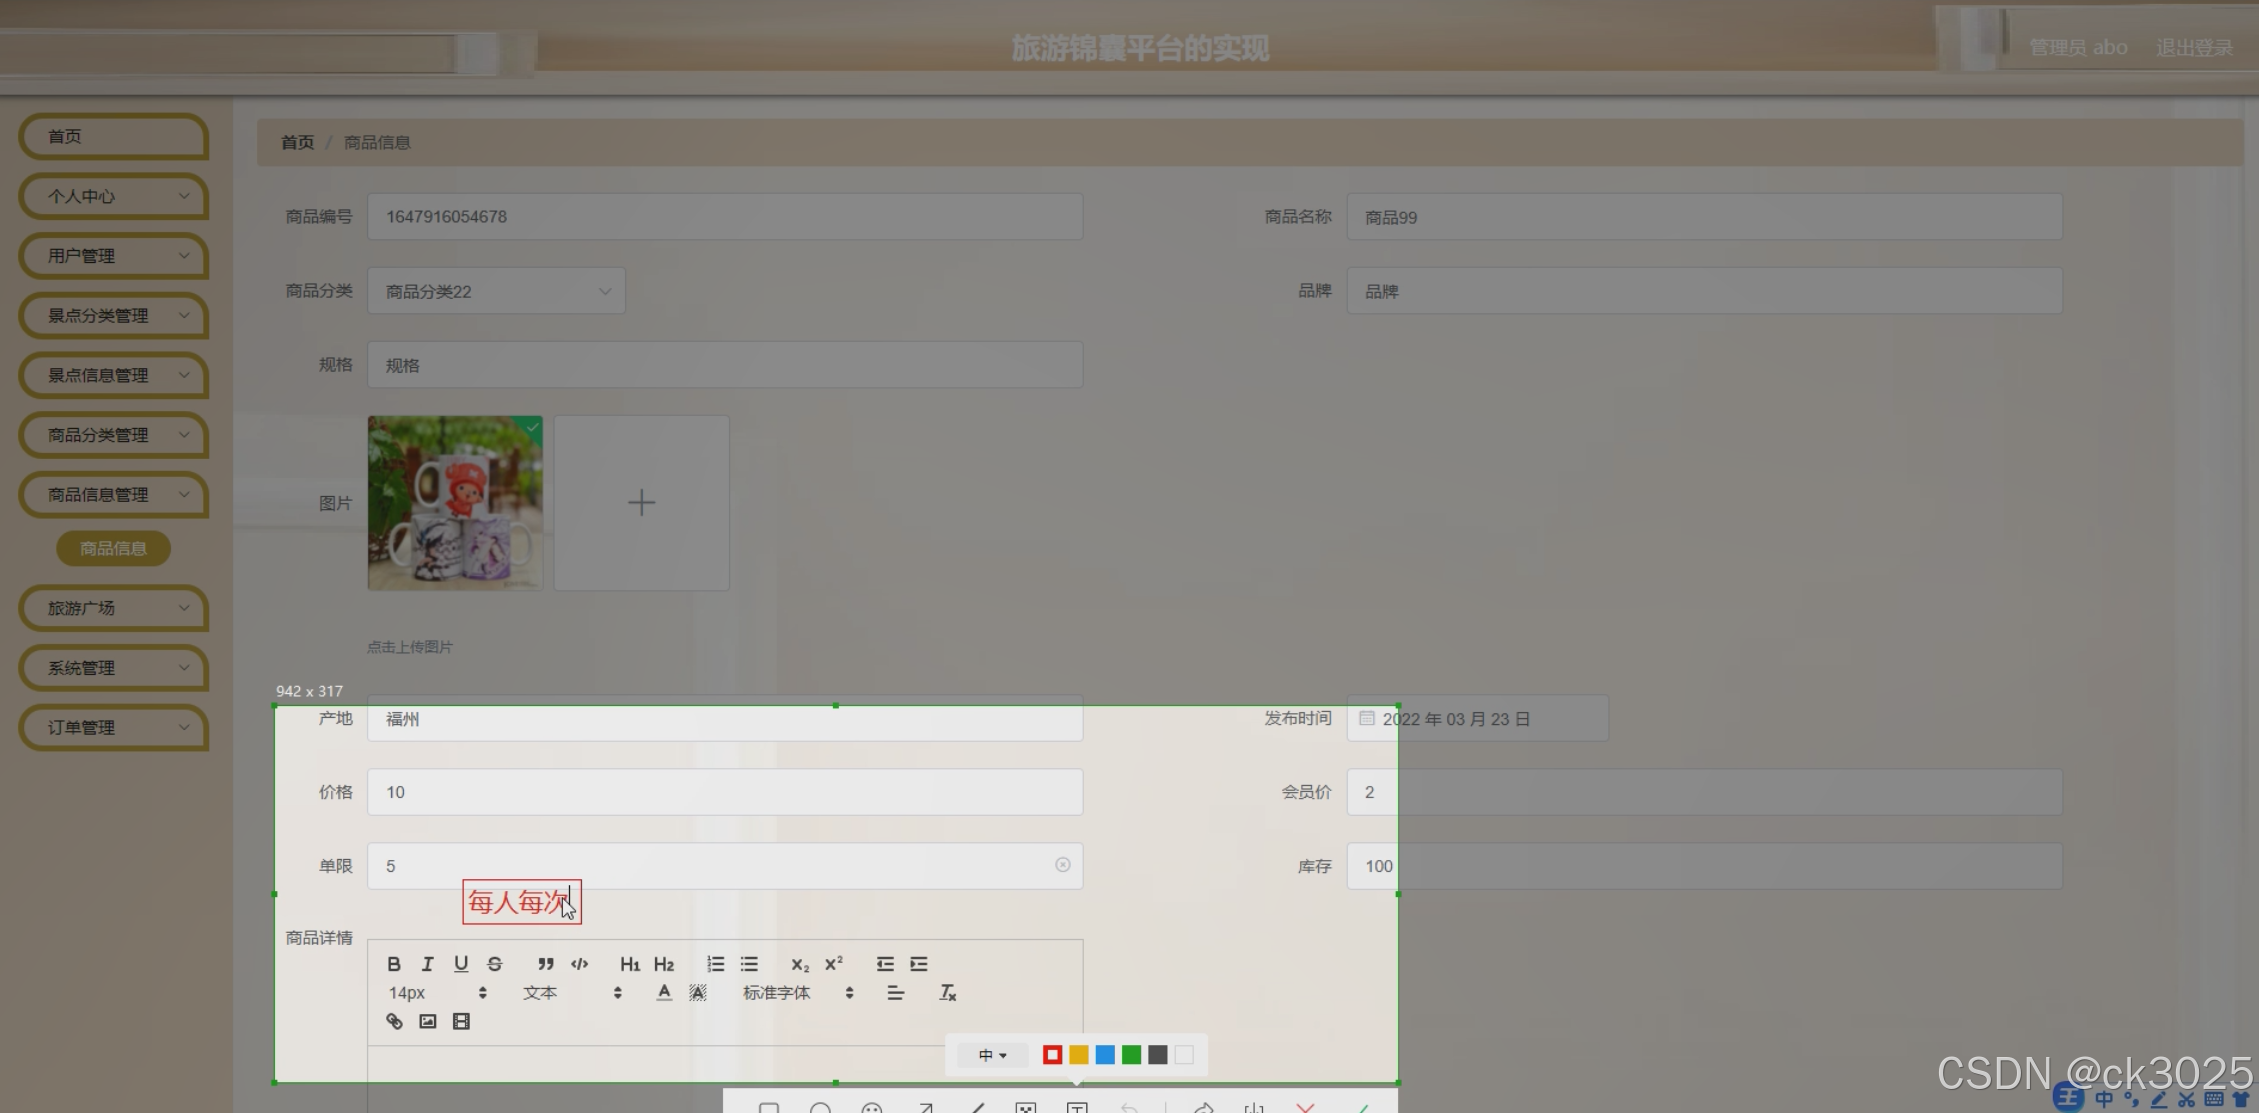Click the italic formatting icon

coord(427,964)
